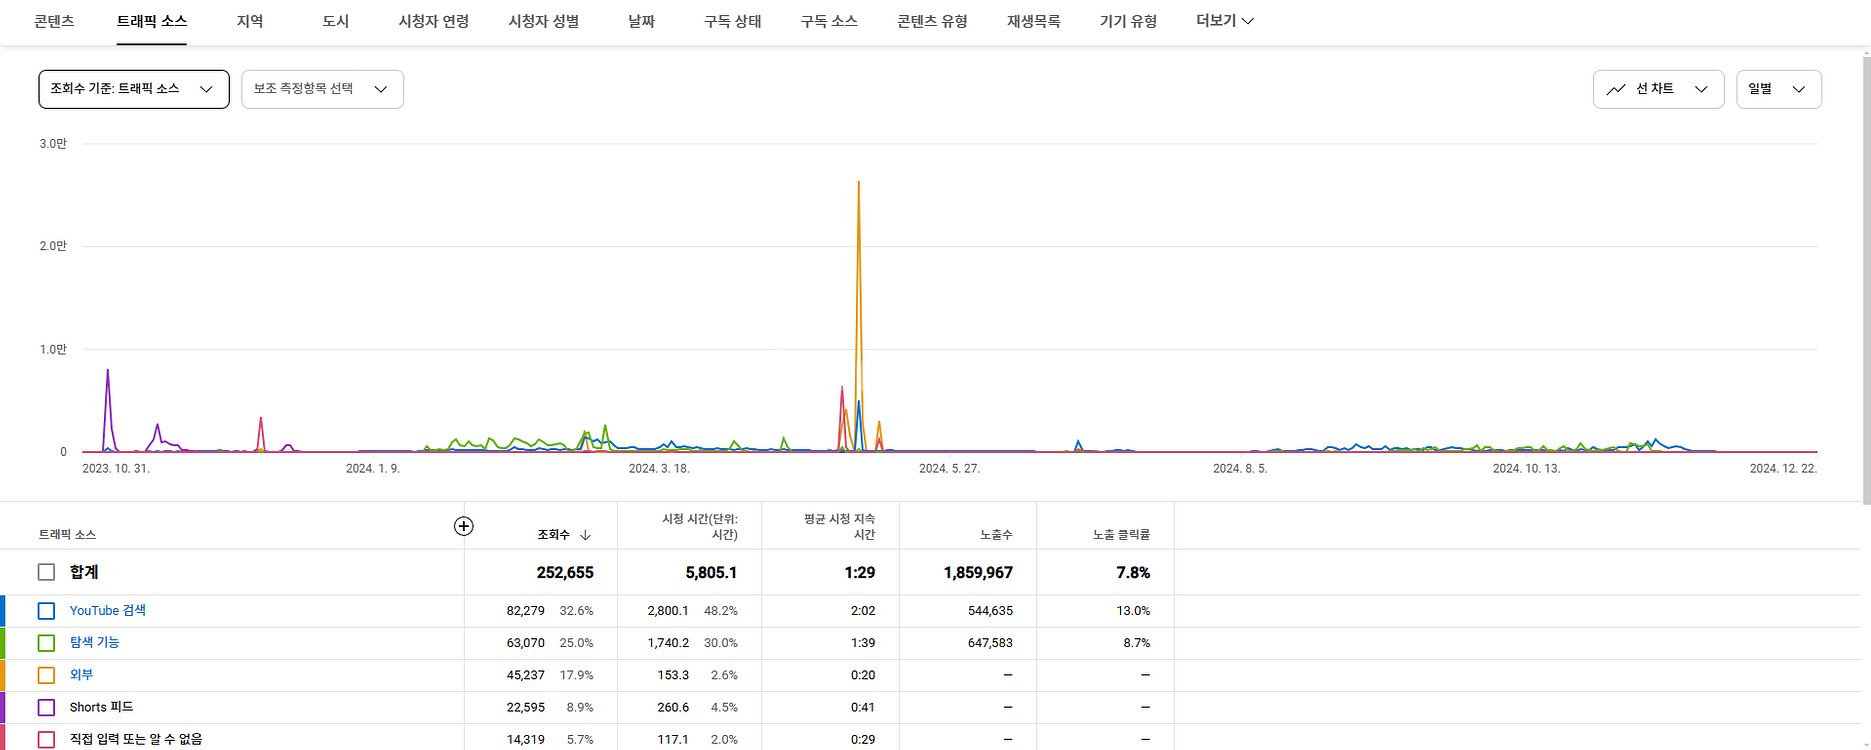Screen dimensions: 1871x750
Task: Click the 82,279 views cell
Action: (x=526, y=610)
